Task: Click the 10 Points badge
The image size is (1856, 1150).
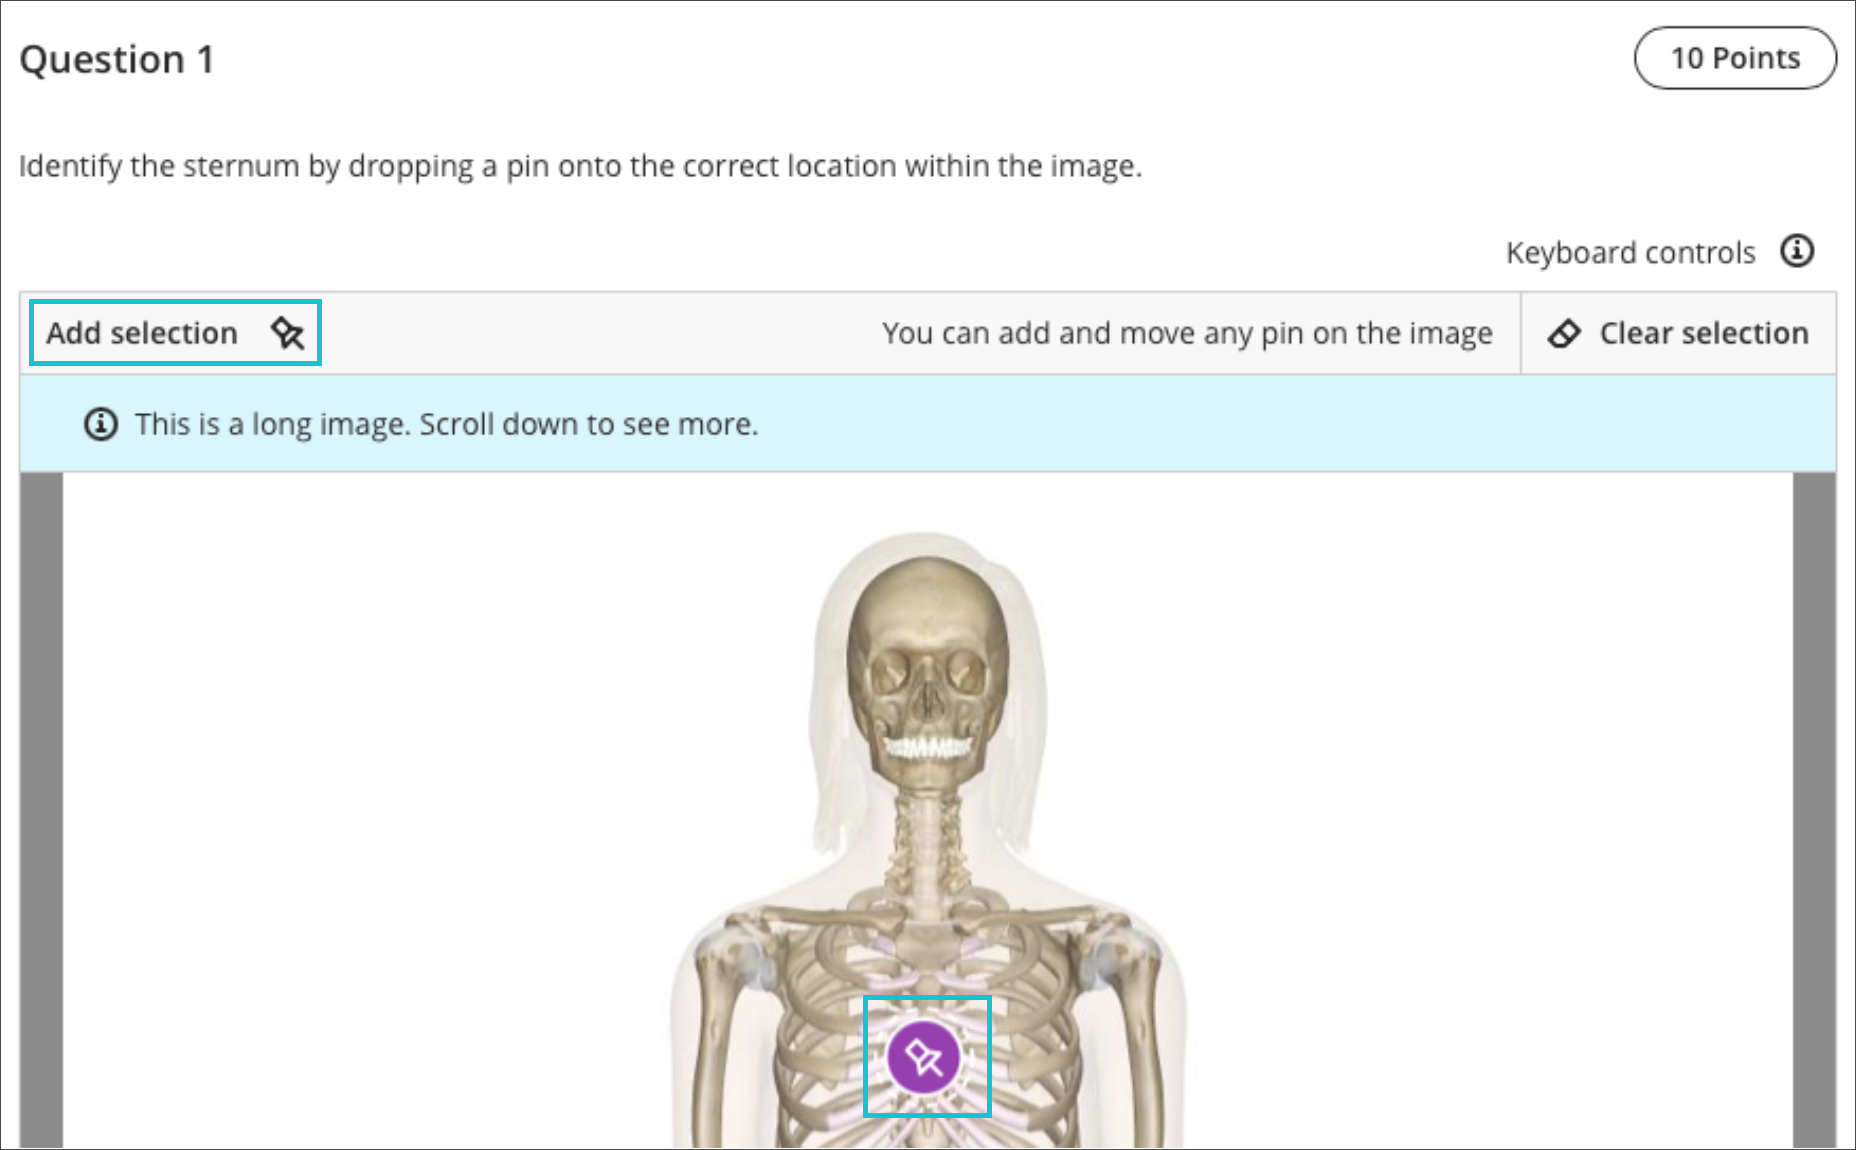Action: (x=1735, y=58)
